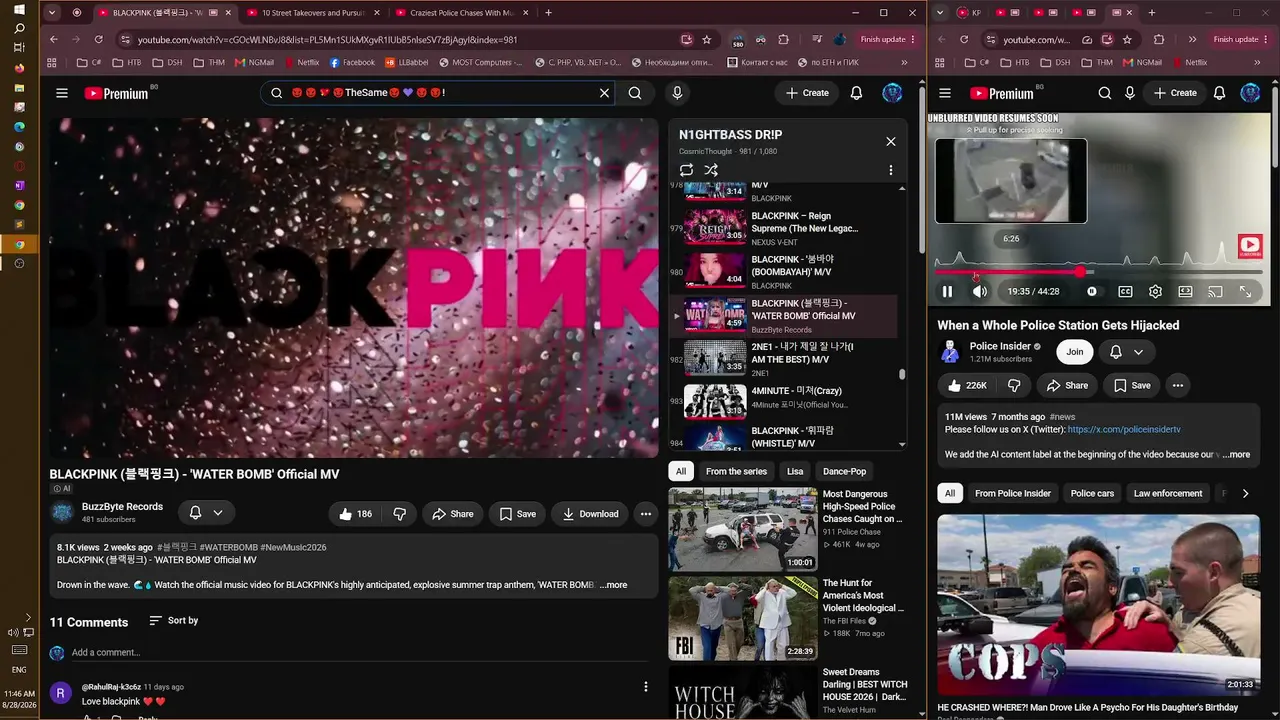Open the Netflix bookmark in left window
This screenshot has width=1280, height=720.
[x=301, y=62]
